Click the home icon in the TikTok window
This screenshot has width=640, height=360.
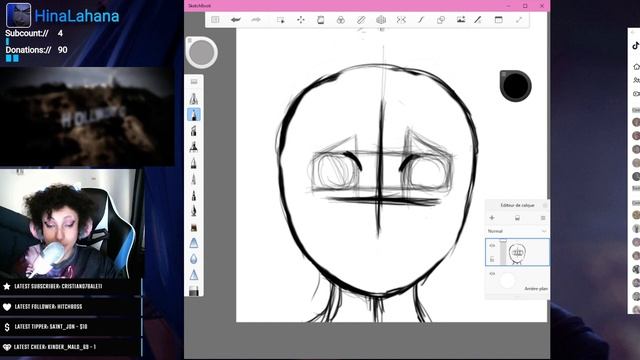tap(636, 67)
